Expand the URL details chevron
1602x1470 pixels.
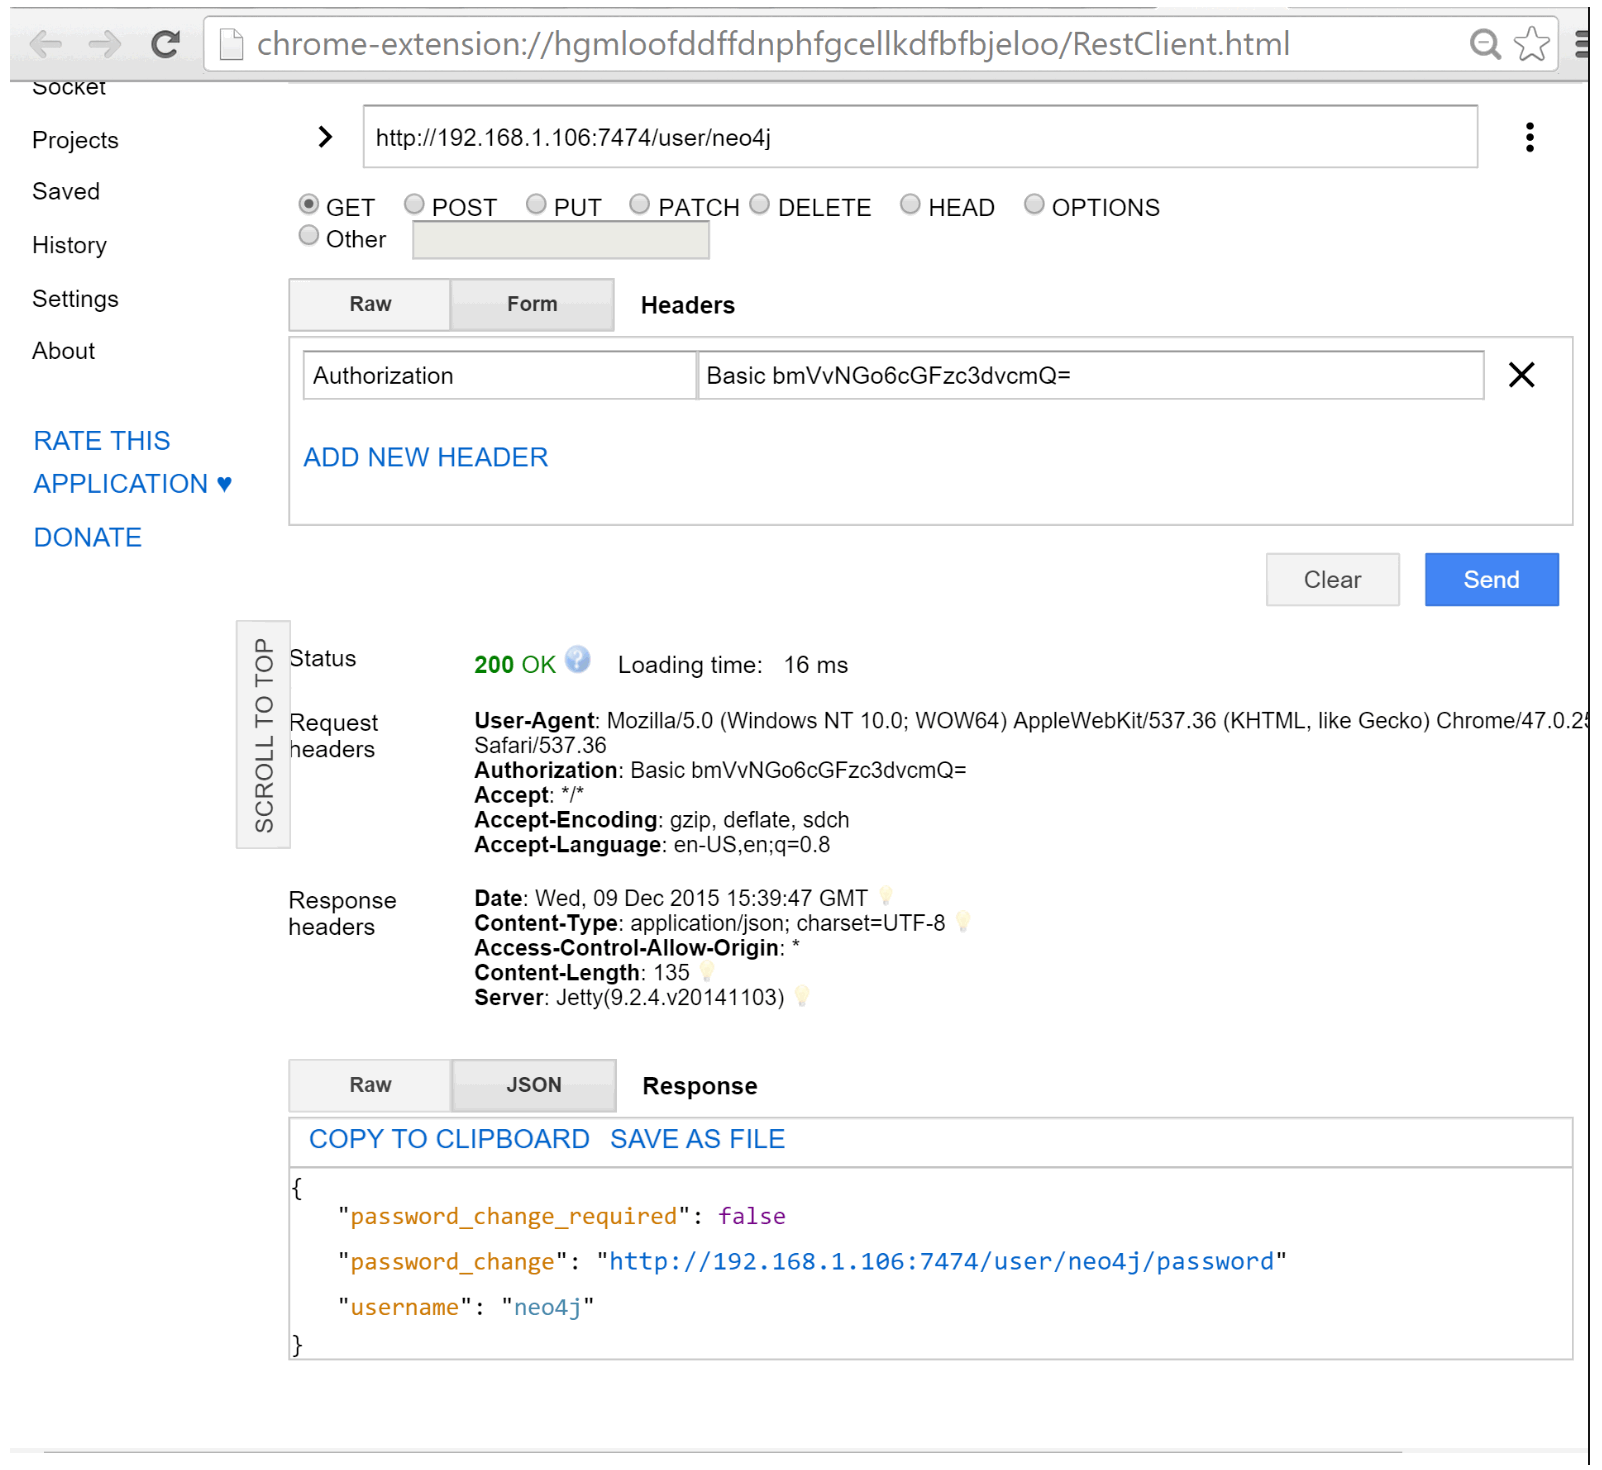[324, 137]
